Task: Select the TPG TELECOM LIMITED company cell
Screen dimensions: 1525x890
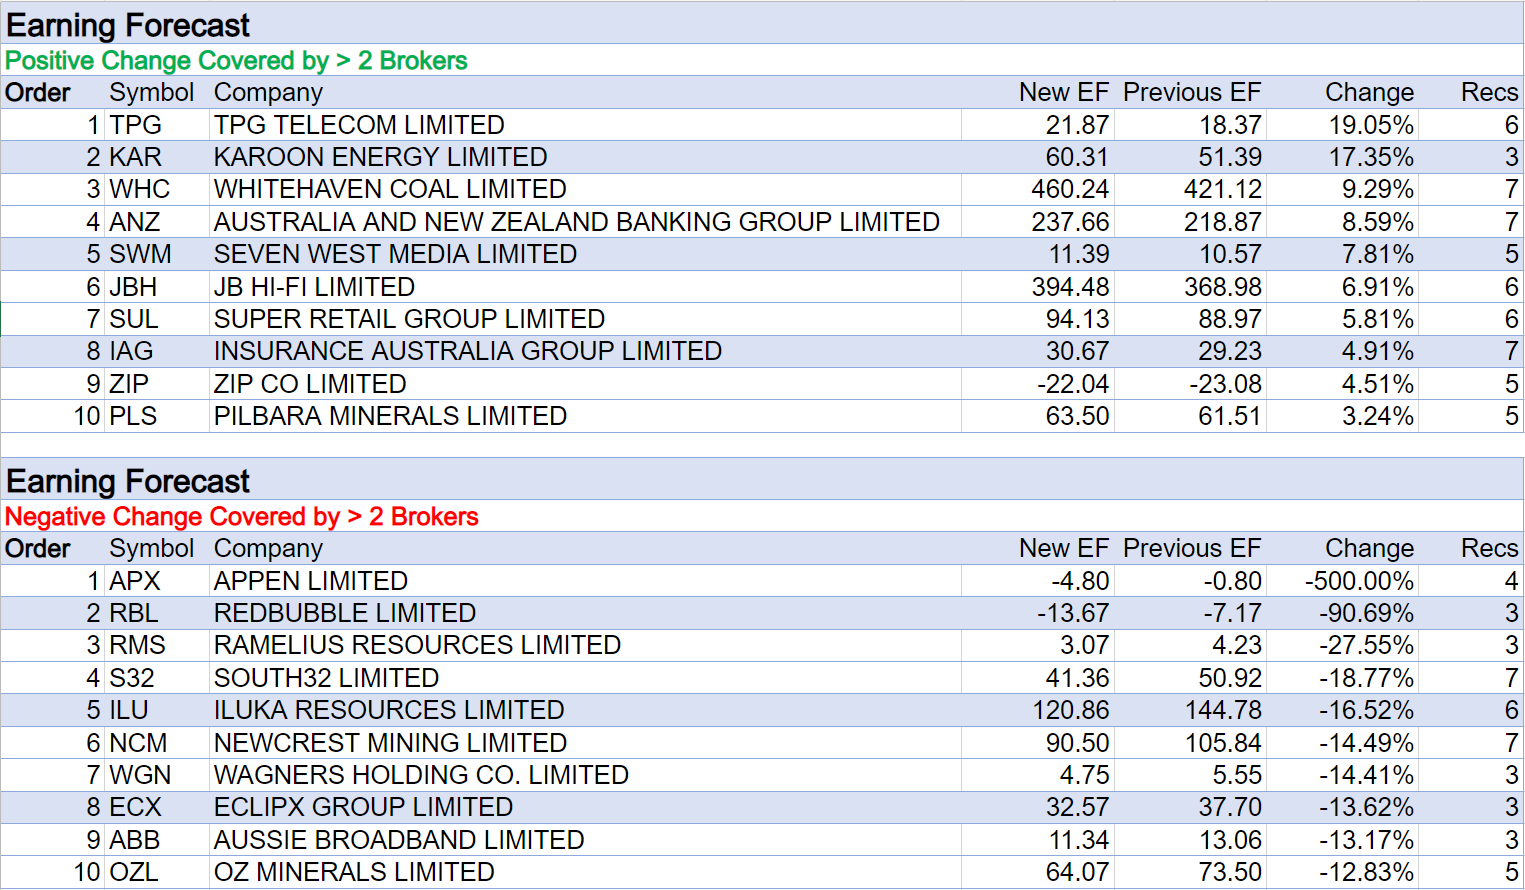Action: coord(359,125)
